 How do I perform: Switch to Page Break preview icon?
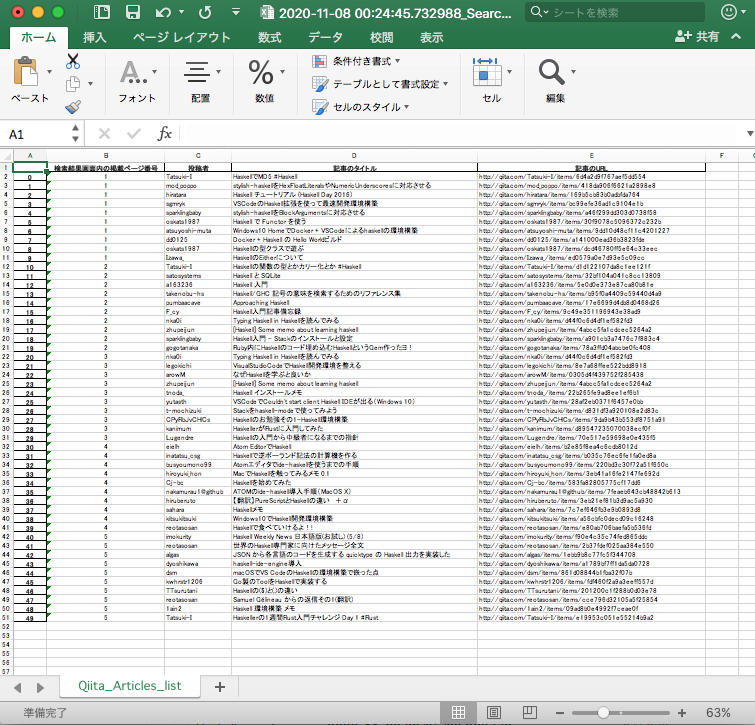point(529,712)
